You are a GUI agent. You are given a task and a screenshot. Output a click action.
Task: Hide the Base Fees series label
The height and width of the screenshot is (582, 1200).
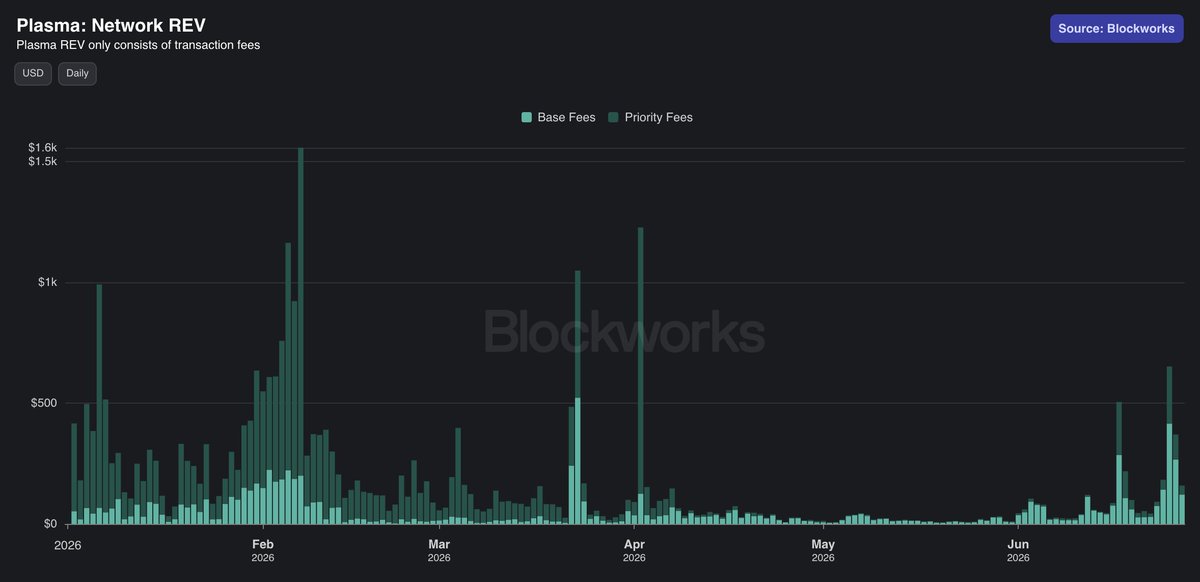[566, 118]
